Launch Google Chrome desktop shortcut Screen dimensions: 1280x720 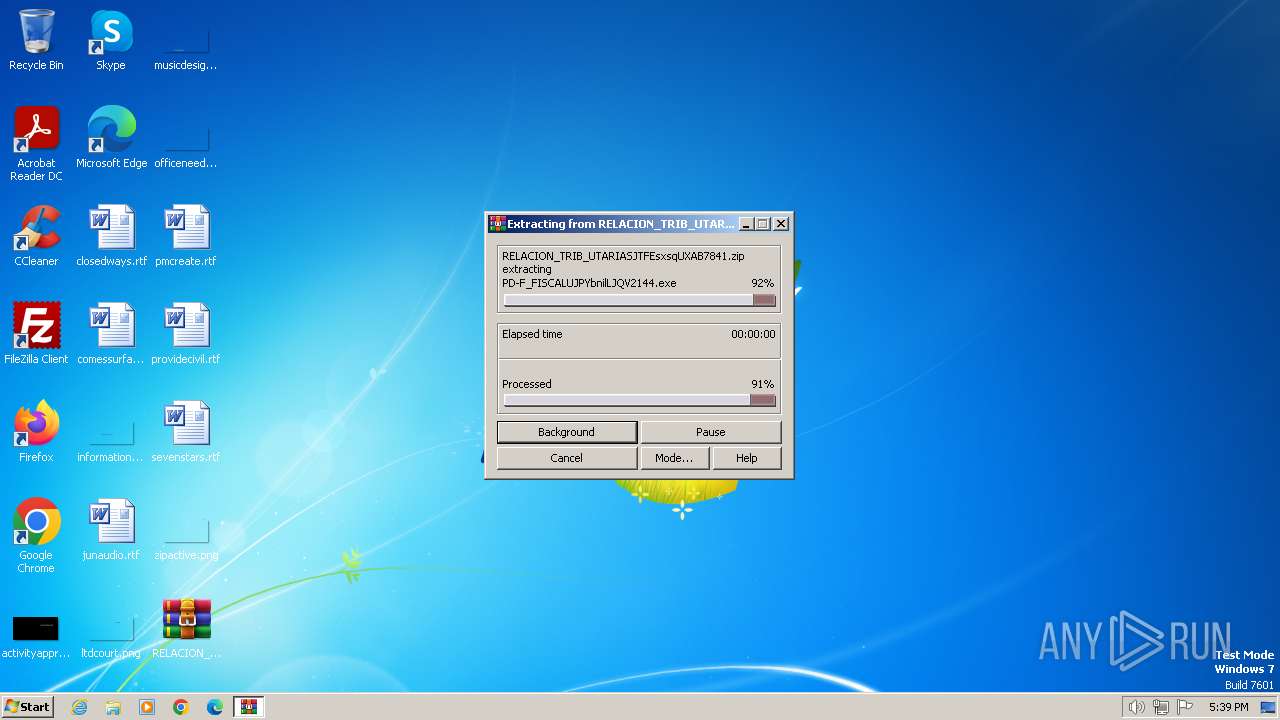[36, 535]
